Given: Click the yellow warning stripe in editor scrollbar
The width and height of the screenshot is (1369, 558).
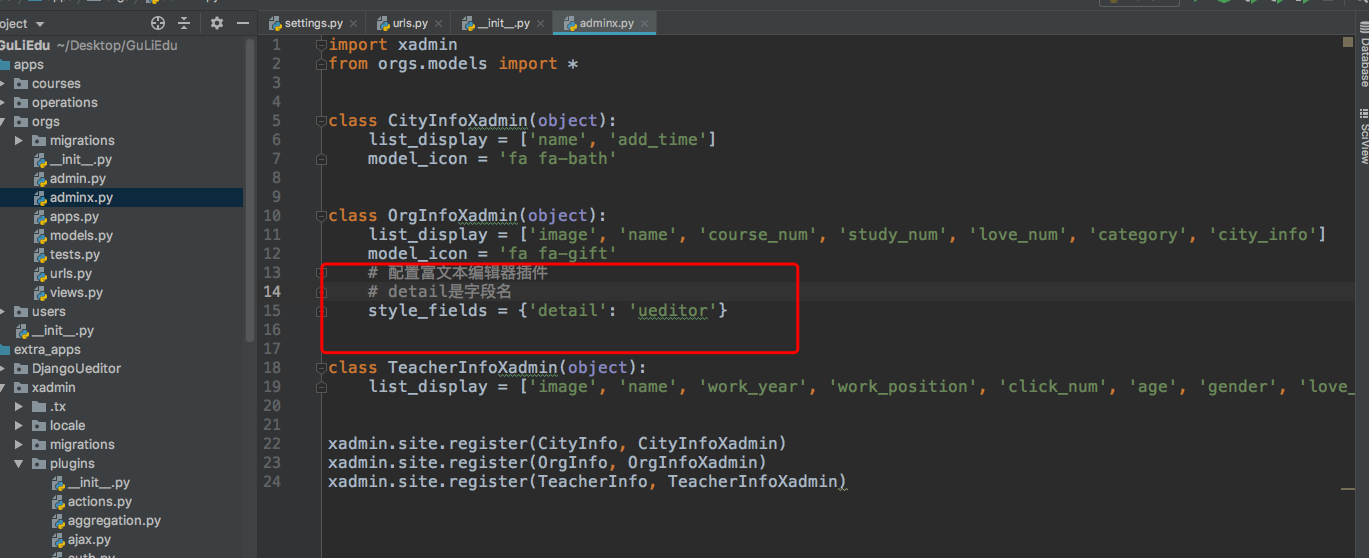Looking at the screenshot, I should pyautogui.click(x=1347, y=488).
